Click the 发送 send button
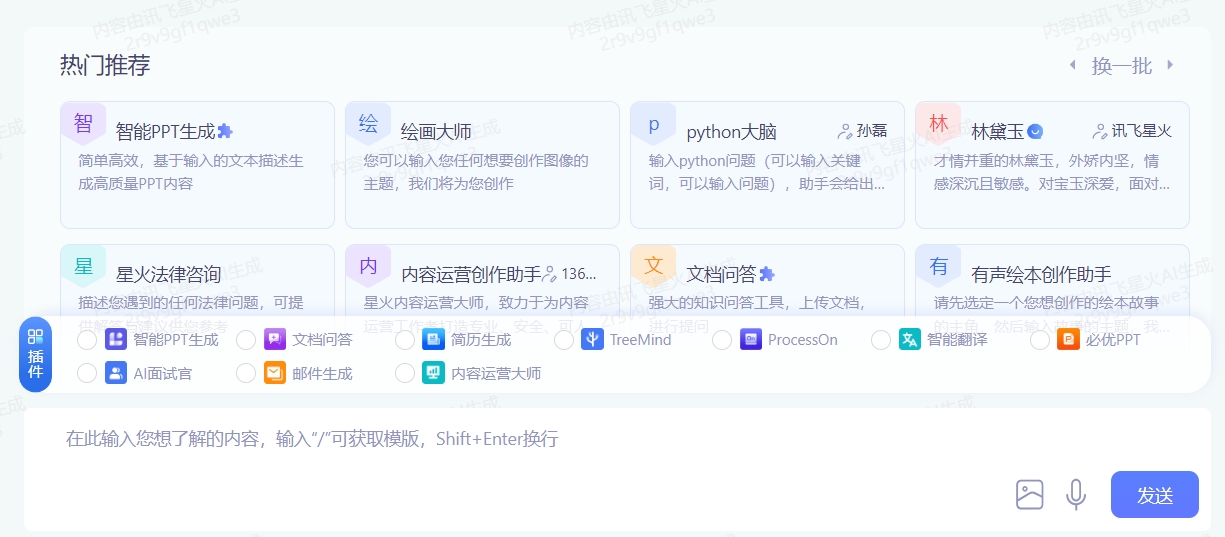The height and width of the screenshot is (537, 1225). (1155, 495)
